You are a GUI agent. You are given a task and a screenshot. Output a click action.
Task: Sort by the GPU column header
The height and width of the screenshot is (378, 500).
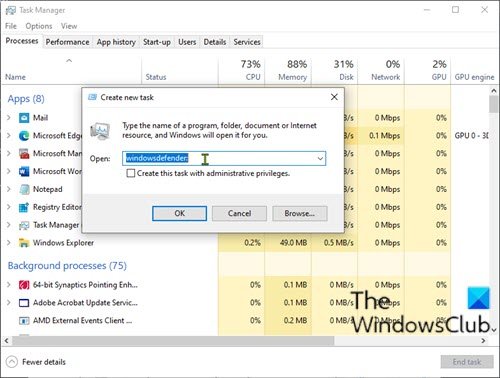(427, 70)
